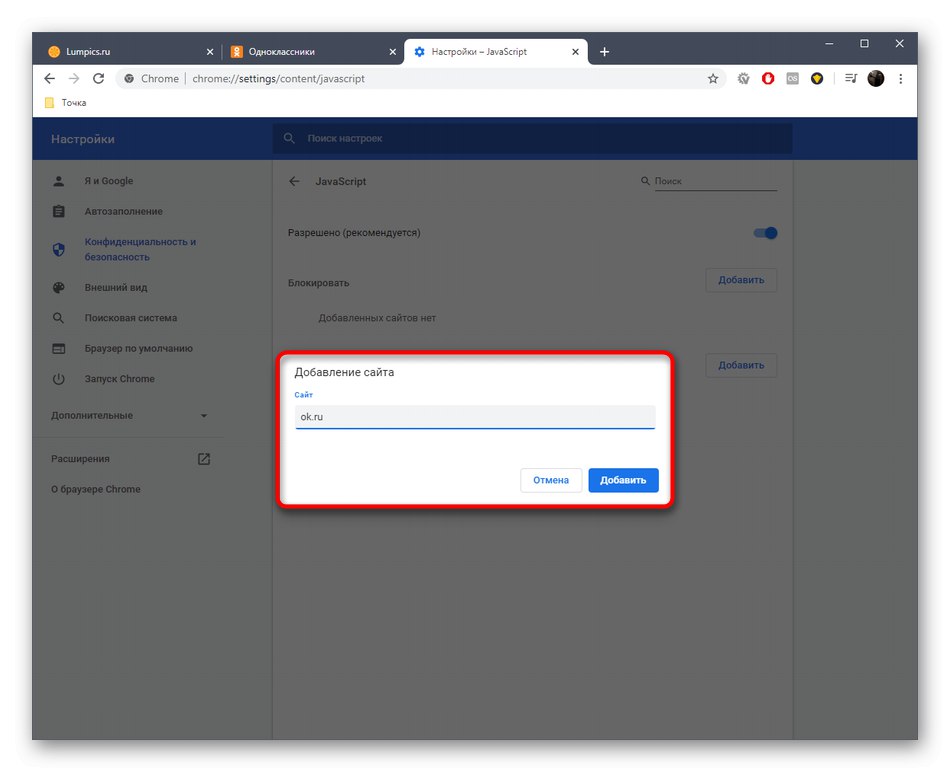The height and width of the screenshot is (772, 950).
Task: Switch to the Lumpics.ru tab
Action: pyautogui.click(x=131, y=52)
